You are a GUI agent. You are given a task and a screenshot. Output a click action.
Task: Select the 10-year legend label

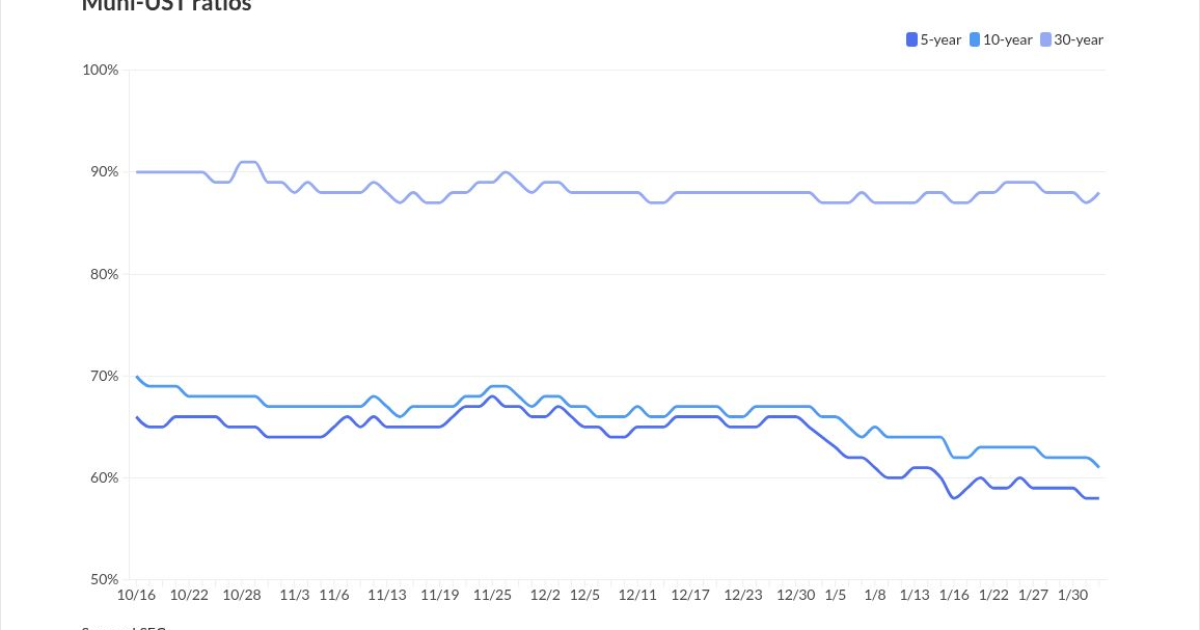tap(1008, 40)
